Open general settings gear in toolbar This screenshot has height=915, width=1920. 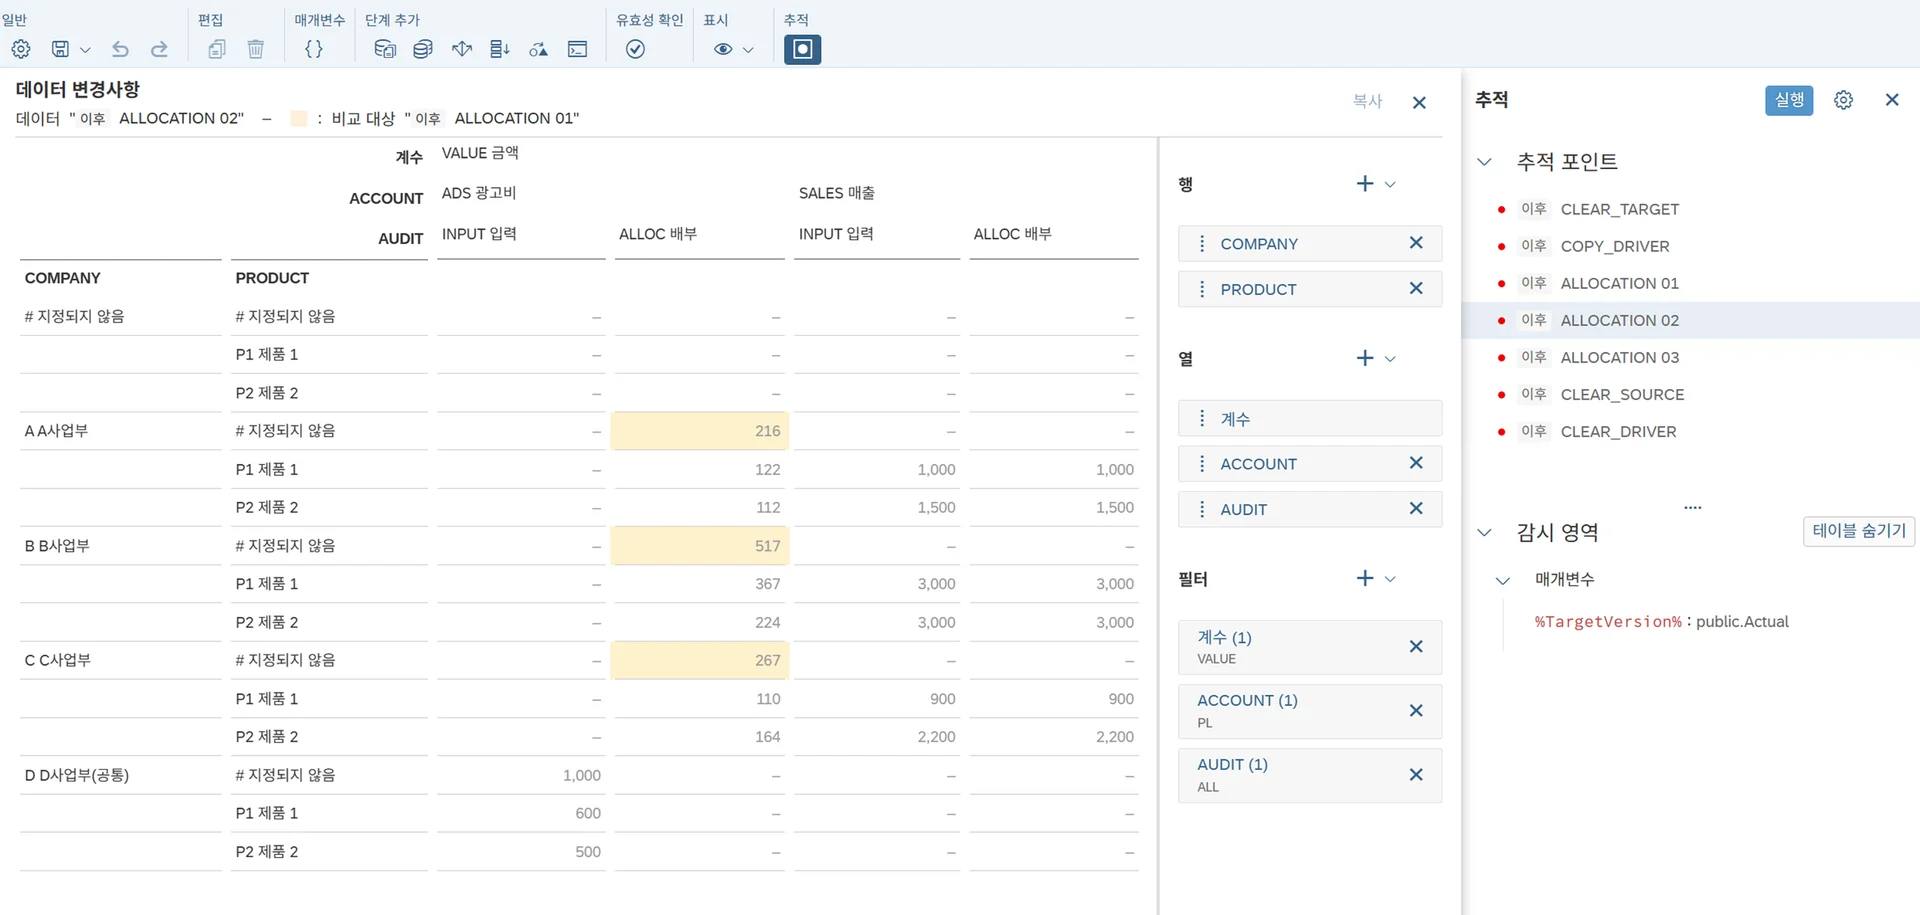pyautogui.click(x=21, y=49)
